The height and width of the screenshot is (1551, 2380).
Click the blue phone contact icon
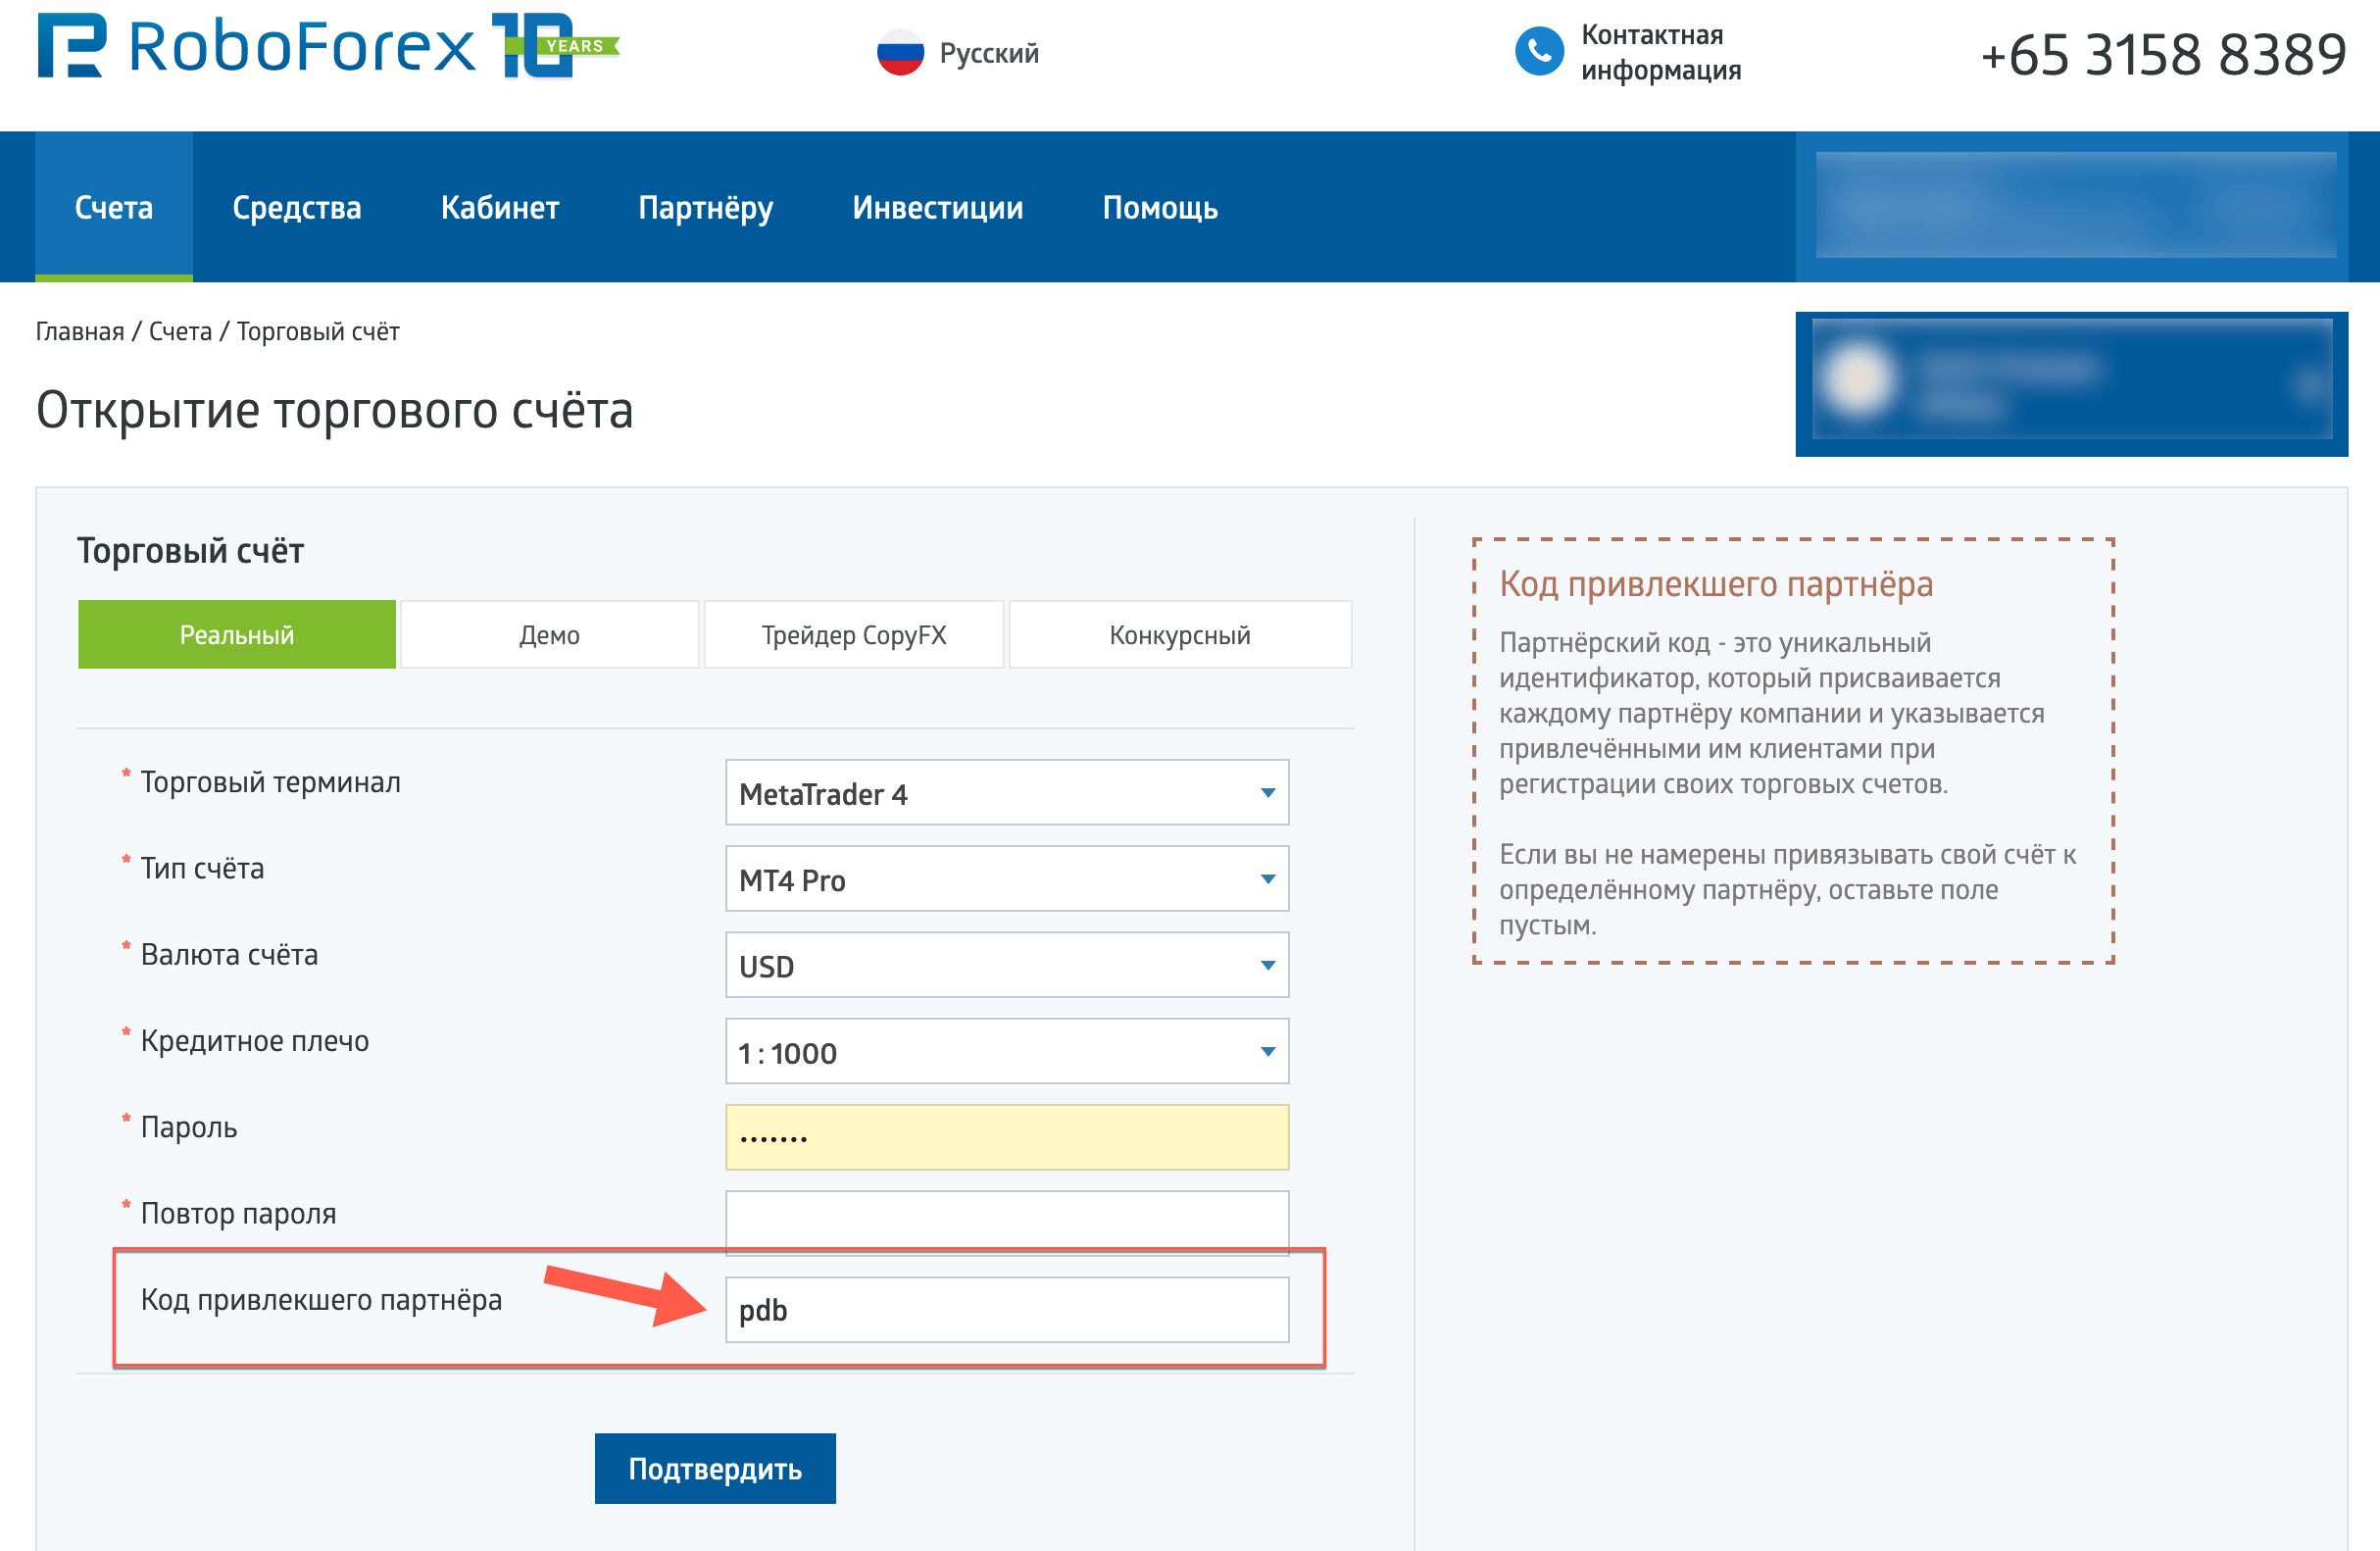click(1539, 52)
